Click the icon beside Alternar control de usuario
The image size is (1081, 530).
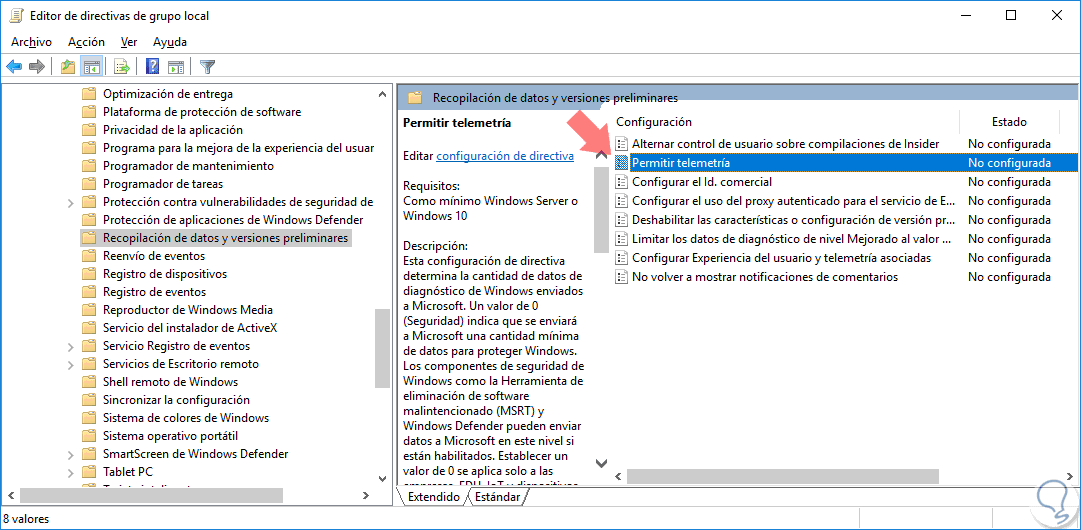(x=622, y=144)
